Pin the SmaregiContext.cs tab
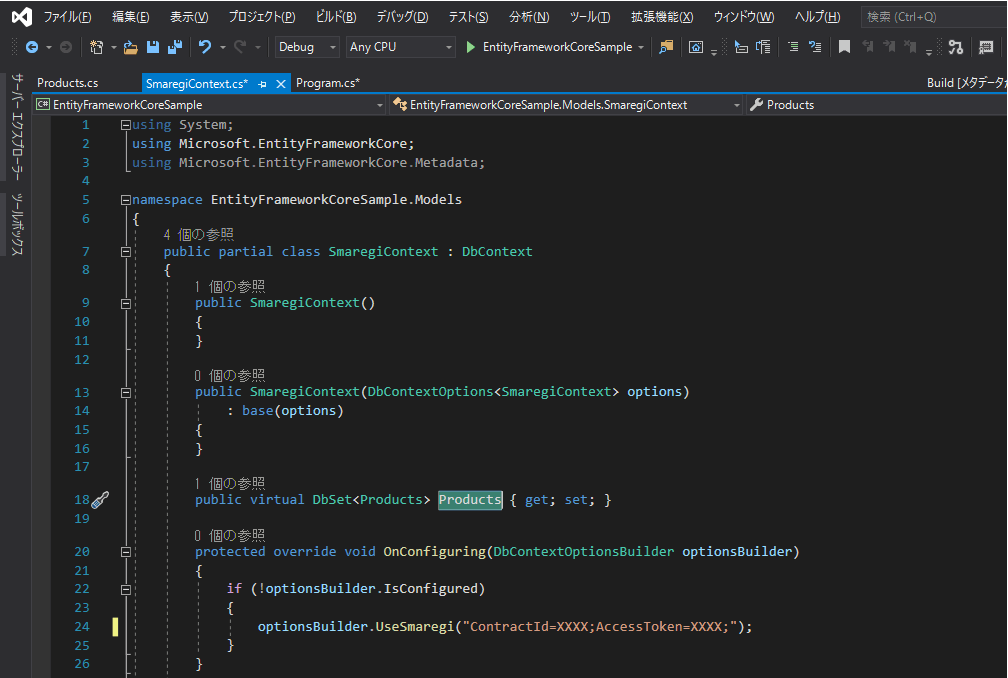The image size is (1008, 678). click(x=263, y=84)
